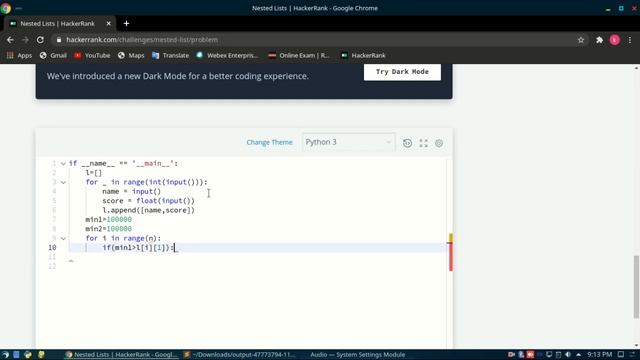Open a new browser tab
The image size is (640, 360).
[x=127, y=24]
